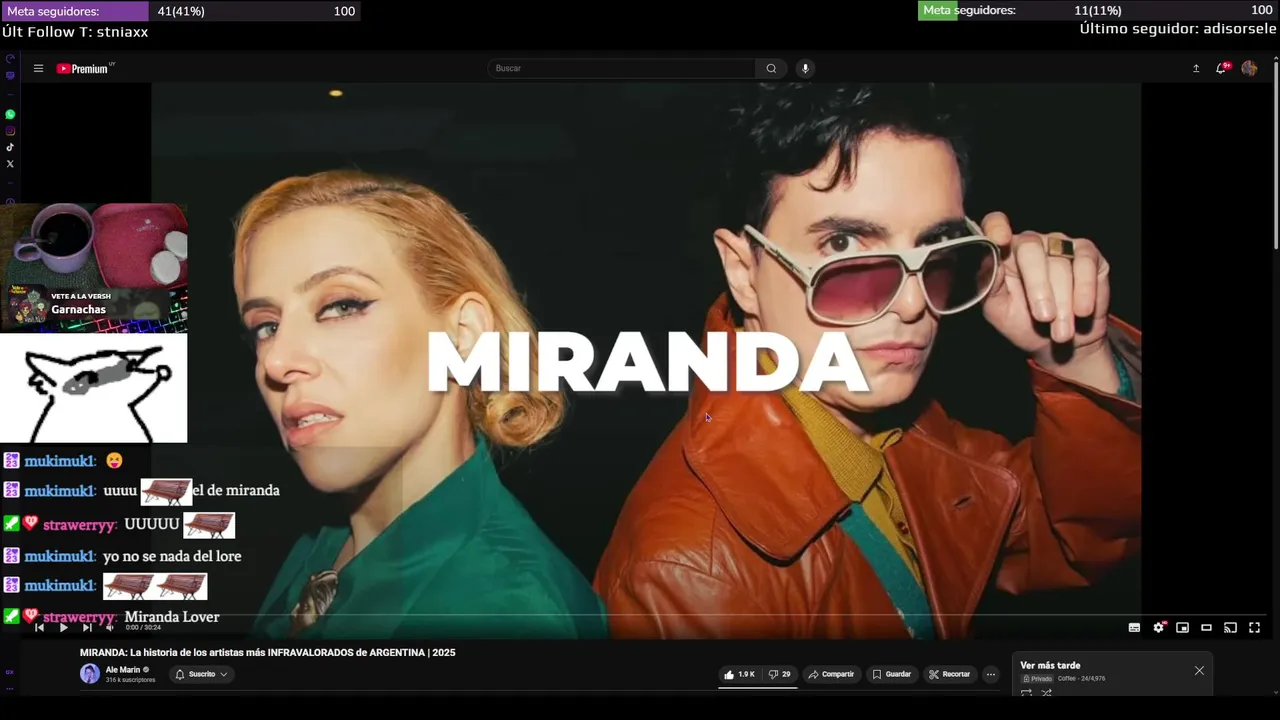The image size is (1280, 720).
Task: Toggle playlist loop icon
Action: coord(1026,692)
